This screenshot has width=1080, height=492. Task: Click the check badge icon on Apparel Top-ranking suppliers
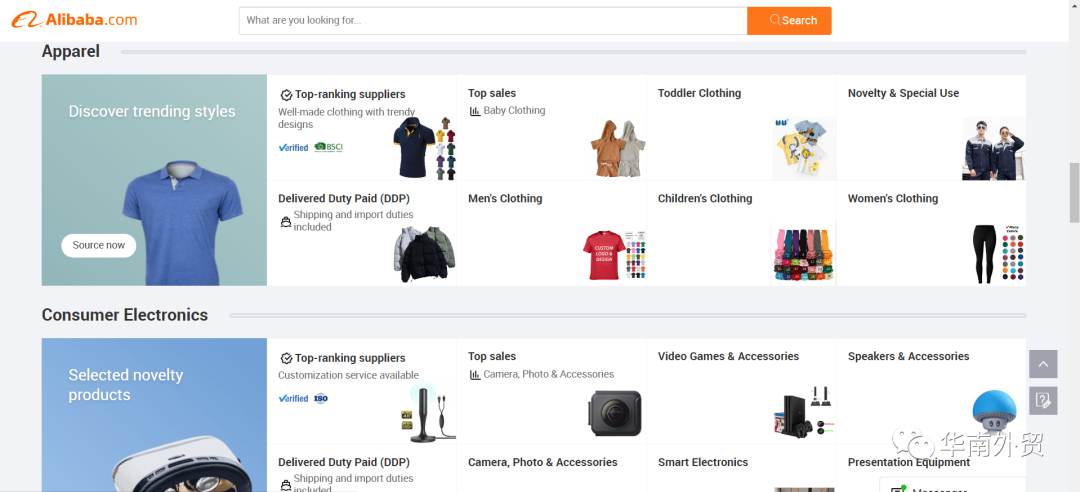287,95
